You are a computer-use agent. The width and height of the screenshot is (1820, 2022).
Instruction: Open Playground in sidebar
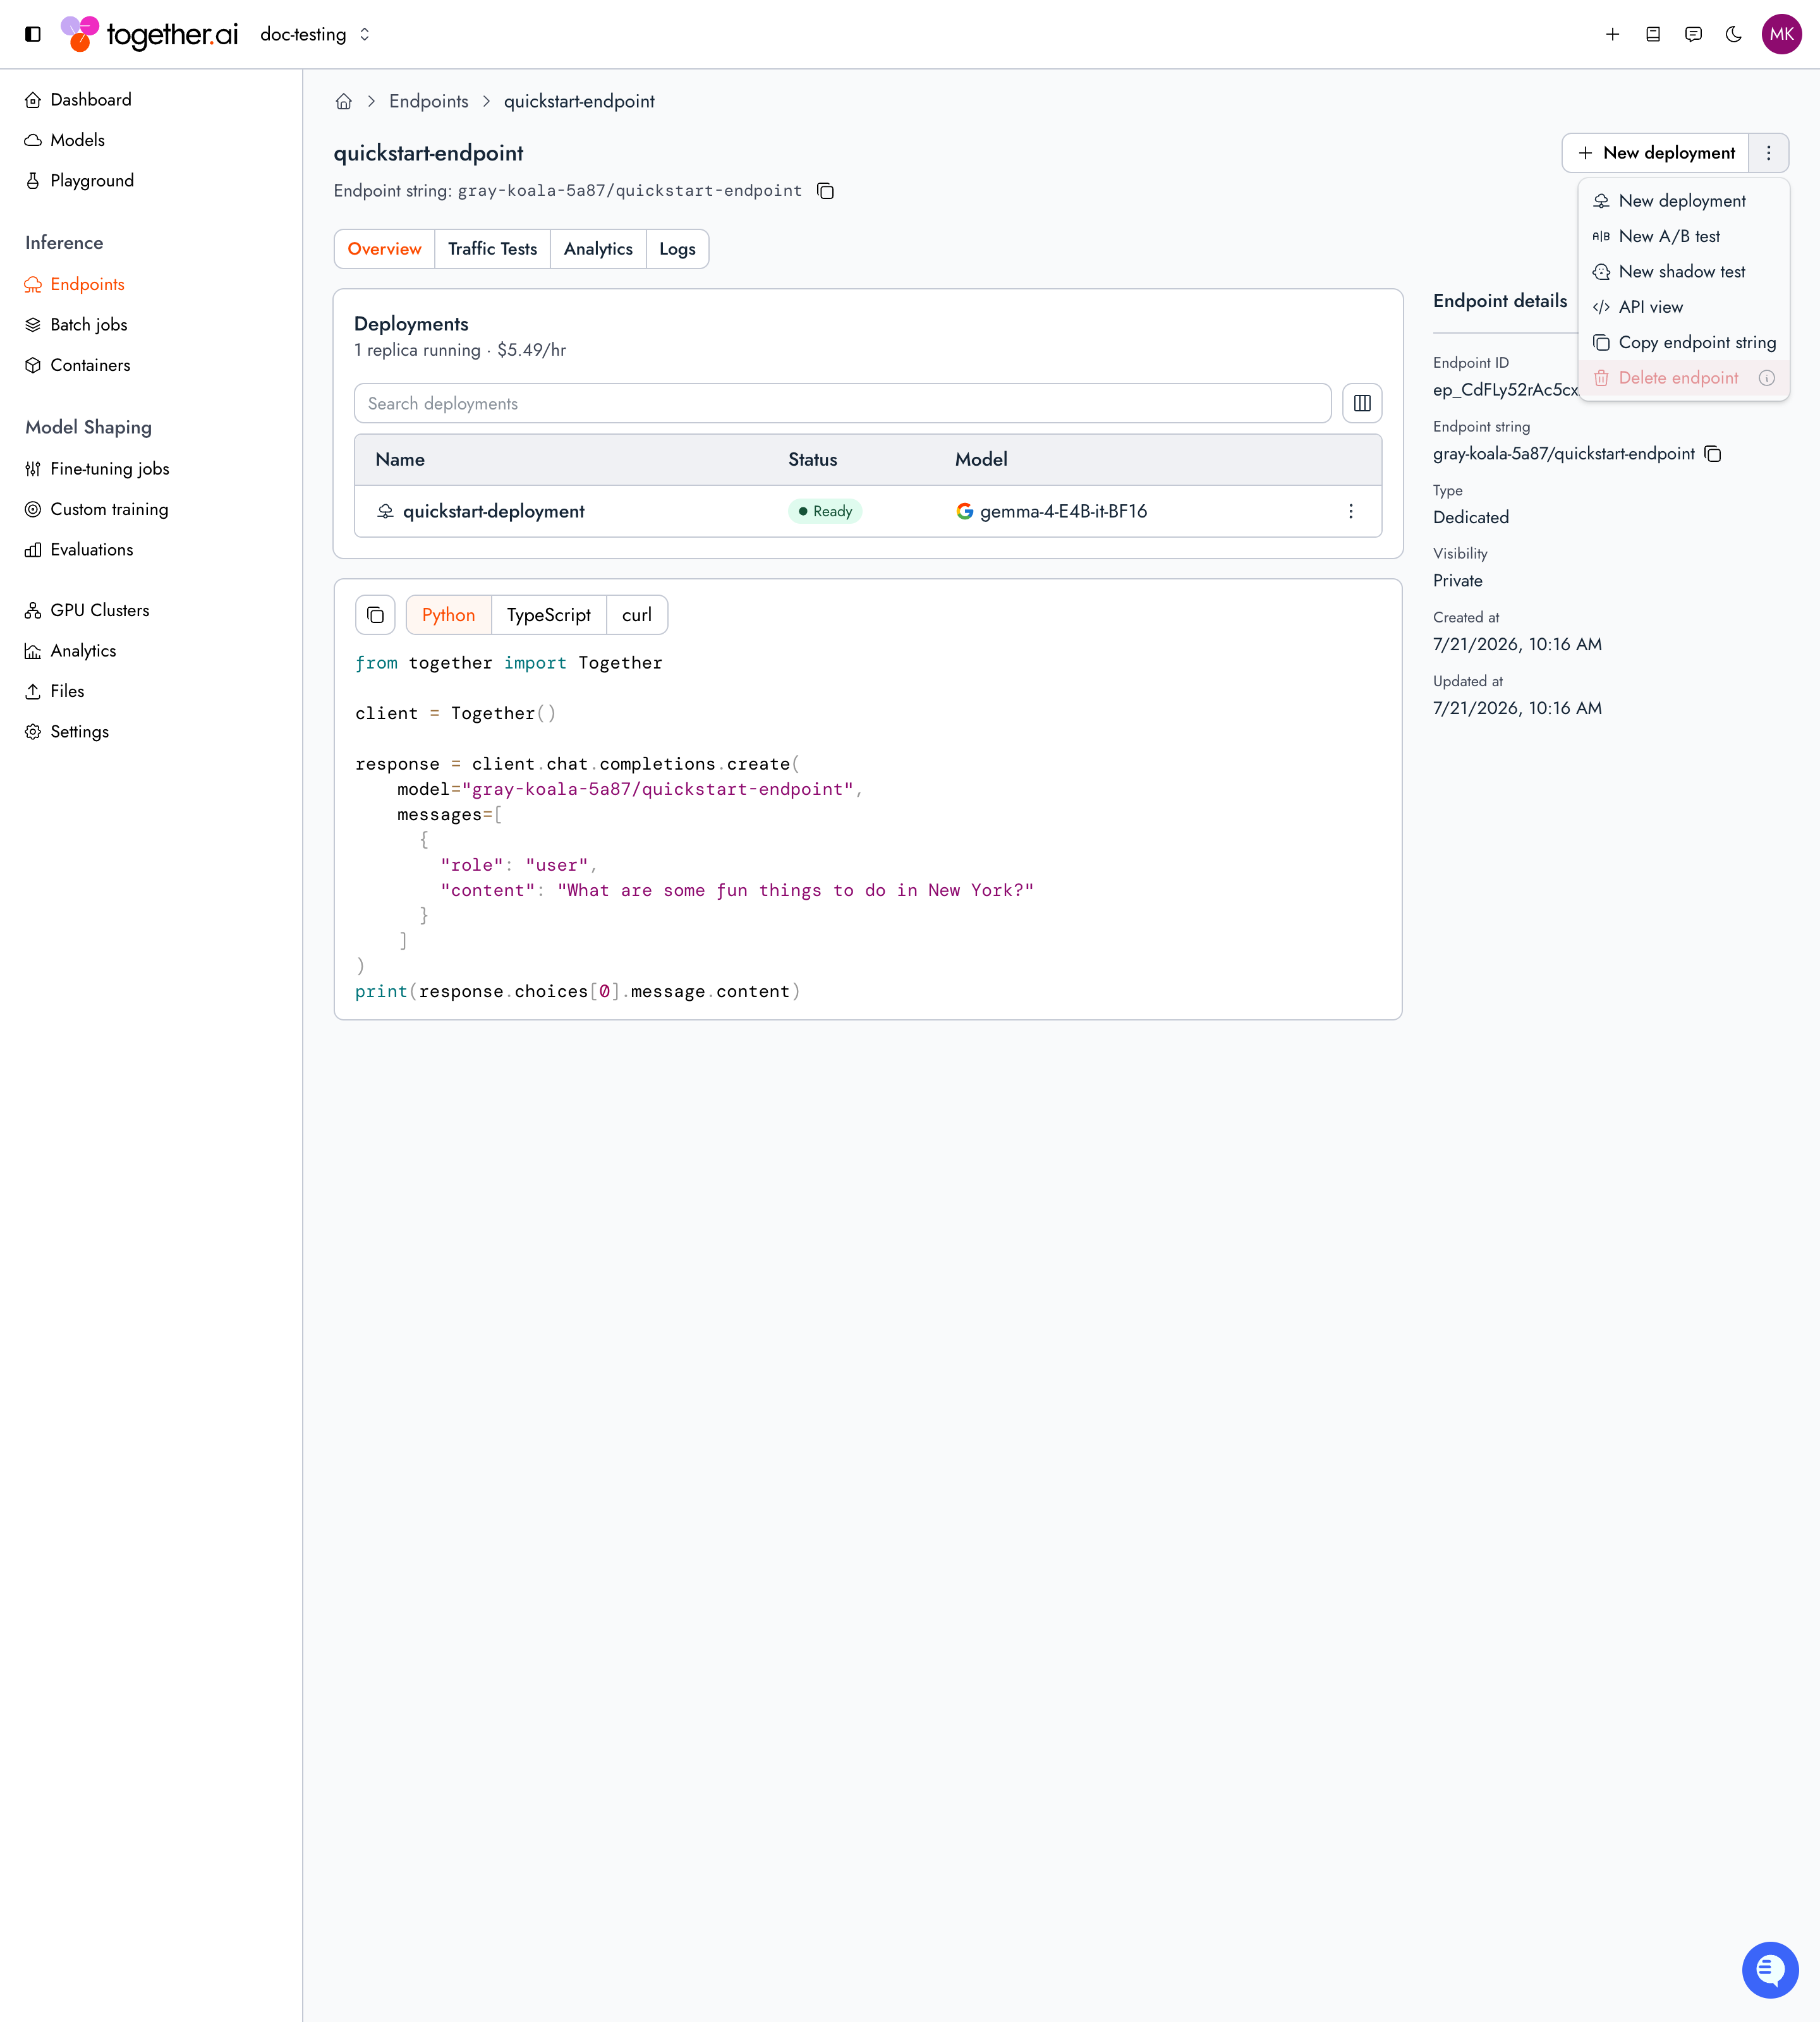pyautogui.click(x=79, y=181)
